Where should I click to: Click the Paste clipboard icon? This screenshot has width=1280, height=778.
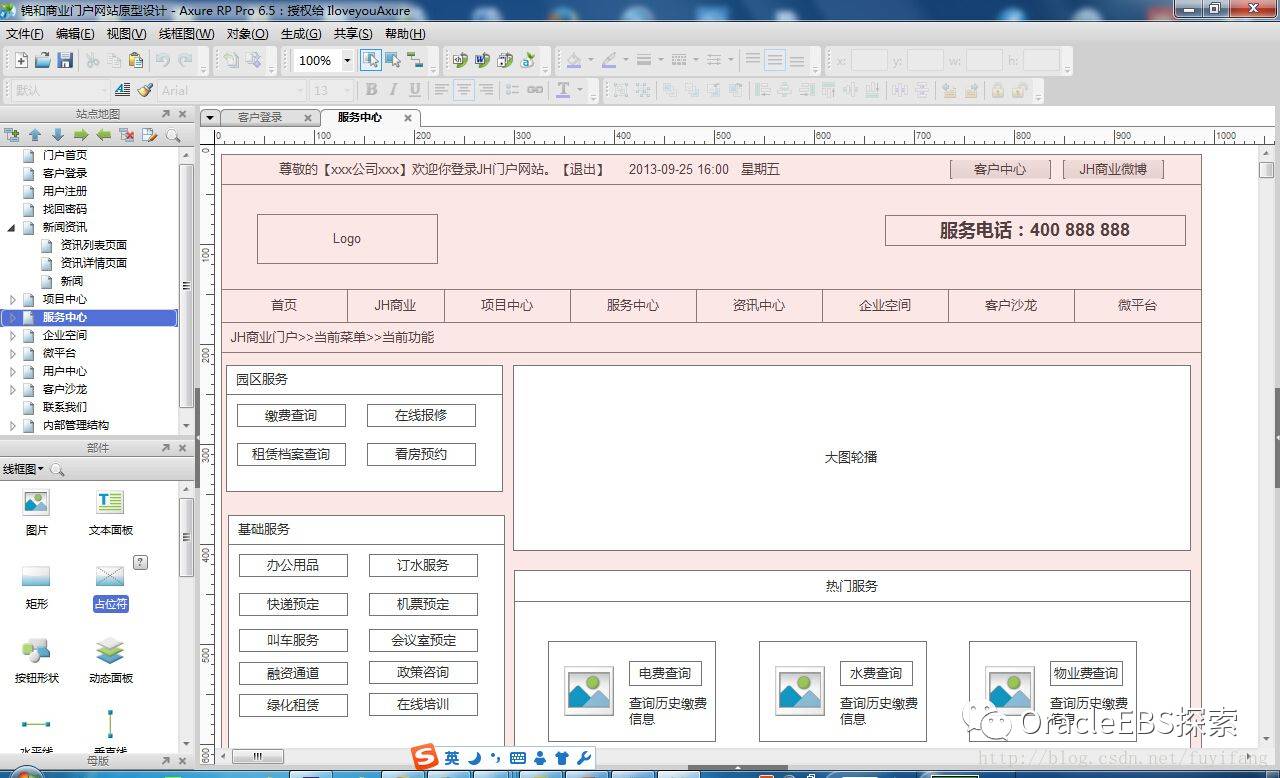136,60
